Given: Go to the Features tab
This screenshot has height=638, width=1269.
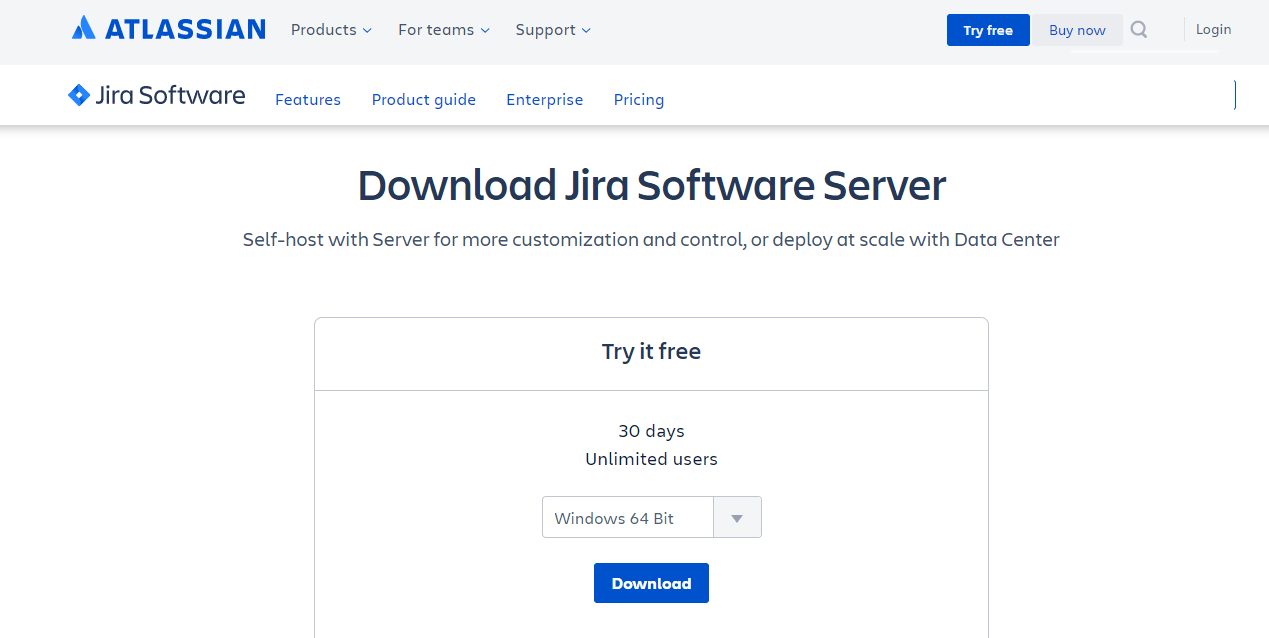Looking at the screenshot, I should click(x=308, y=99).
